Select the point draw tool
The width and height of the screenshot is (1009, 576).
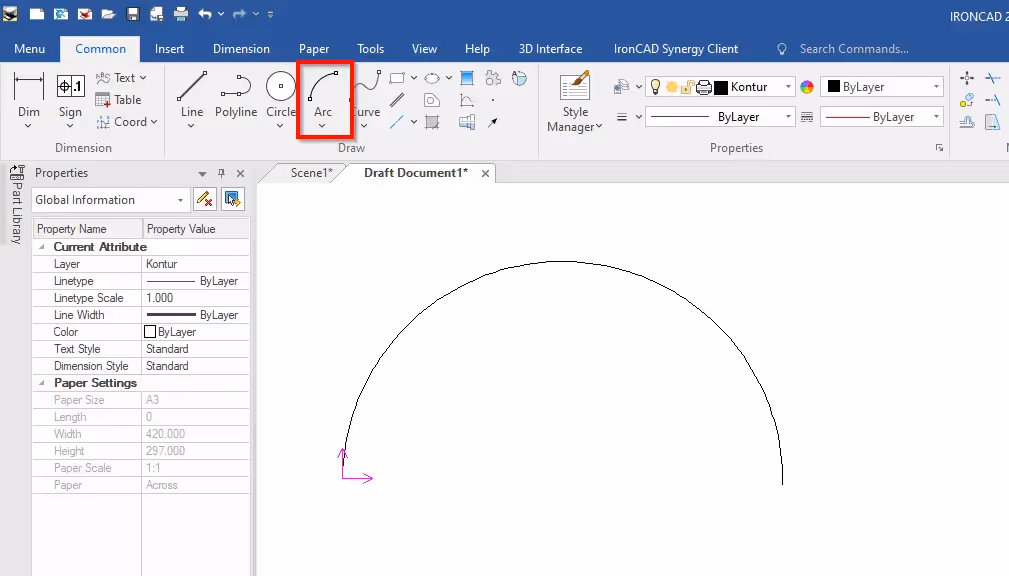pyautogui.click(x=493, y=100)
